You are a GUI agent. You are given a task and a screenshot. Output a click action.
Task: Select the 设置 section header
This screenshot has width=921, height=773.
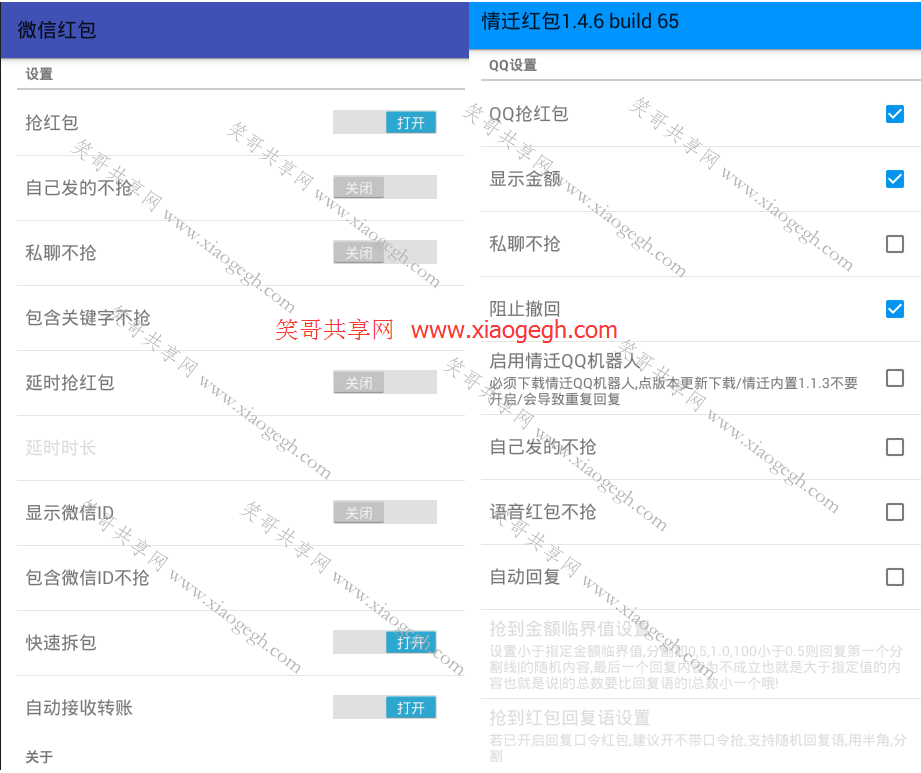click(39, 73)
